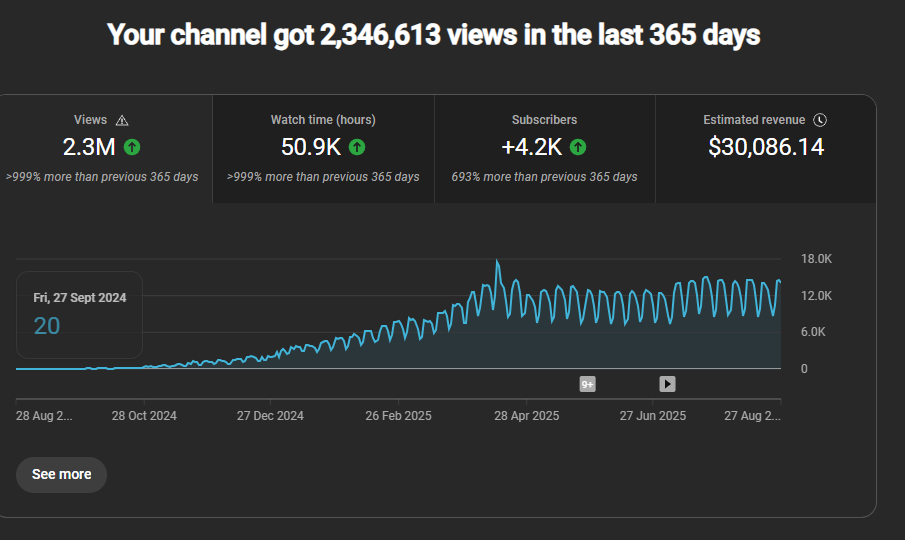Click green up-arrow icon next to 50.9K
This screenshot has width=905, height=540.
(357, 147)
